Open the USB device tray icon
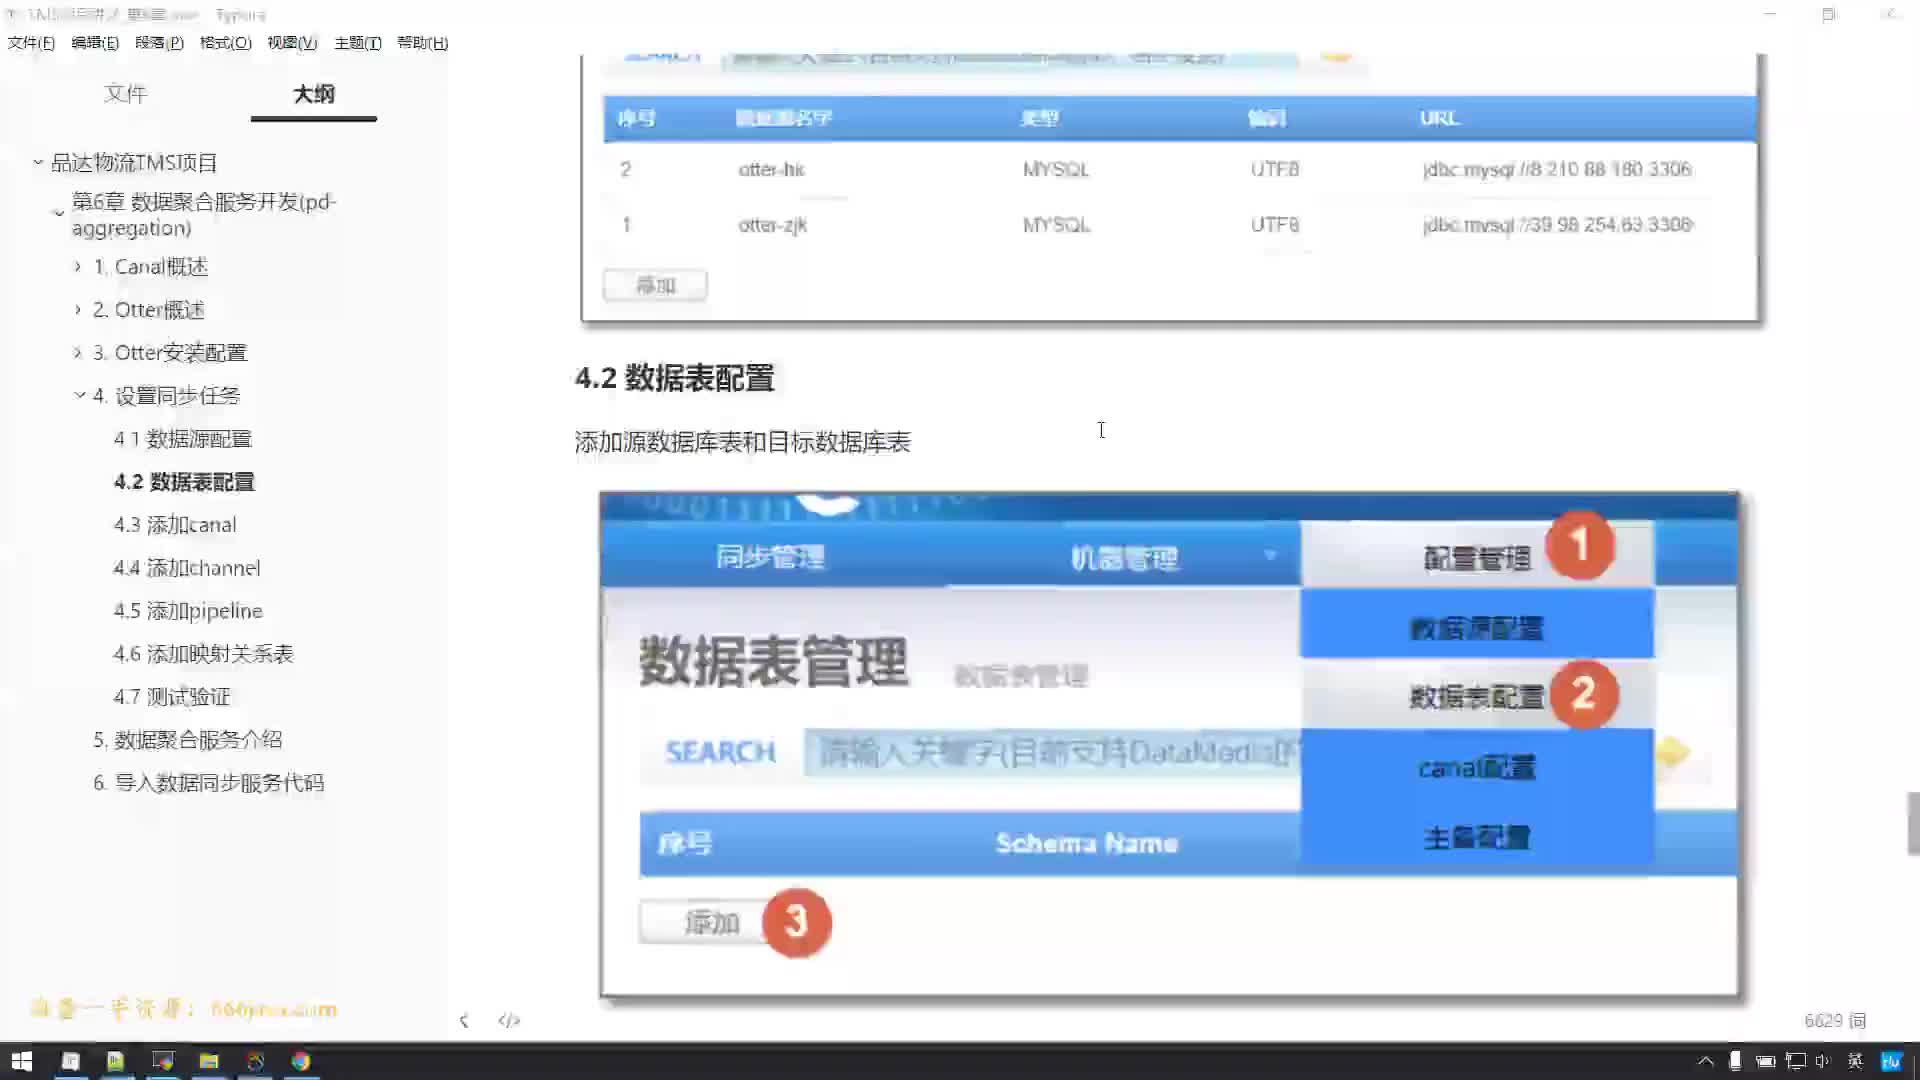Image resolution: width=1920 pixels, height=1080 pixels. [1736, 1061]
